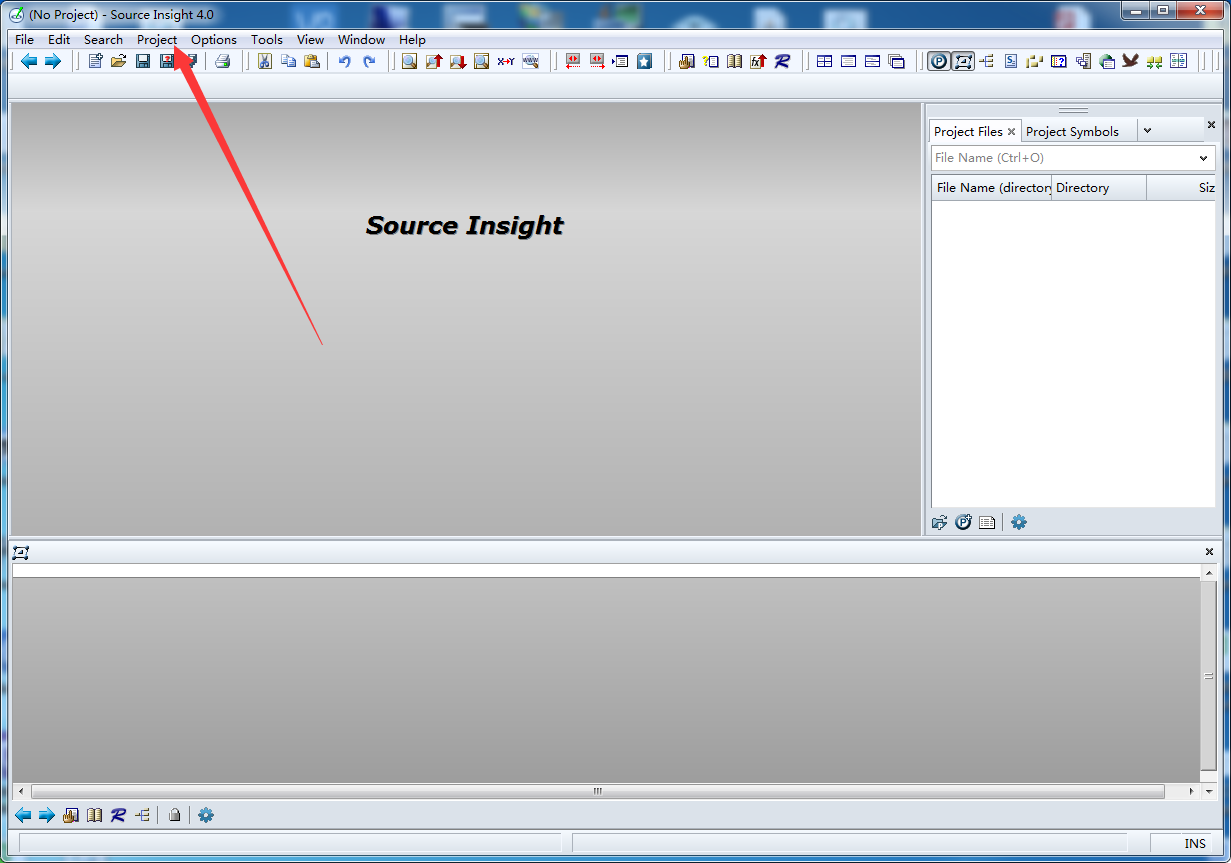
Task: Open the View menu
Action: coord(311,40)
